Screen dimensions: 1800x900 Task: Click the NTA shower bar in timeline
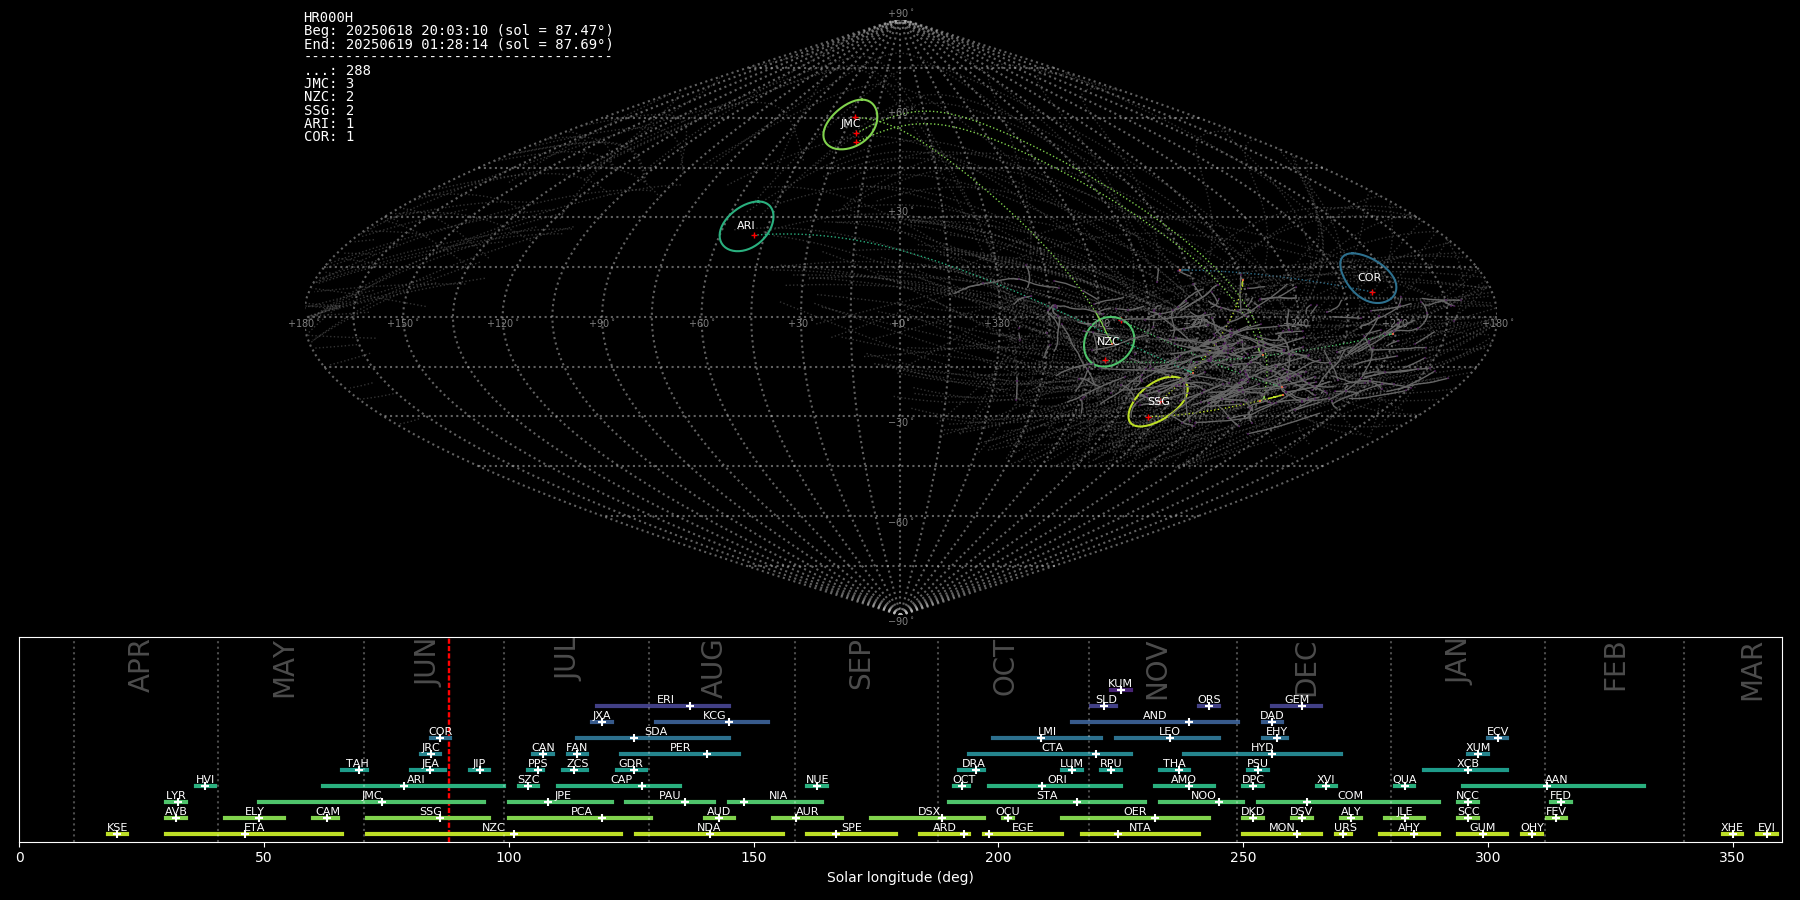click(x=1140, y=834)
